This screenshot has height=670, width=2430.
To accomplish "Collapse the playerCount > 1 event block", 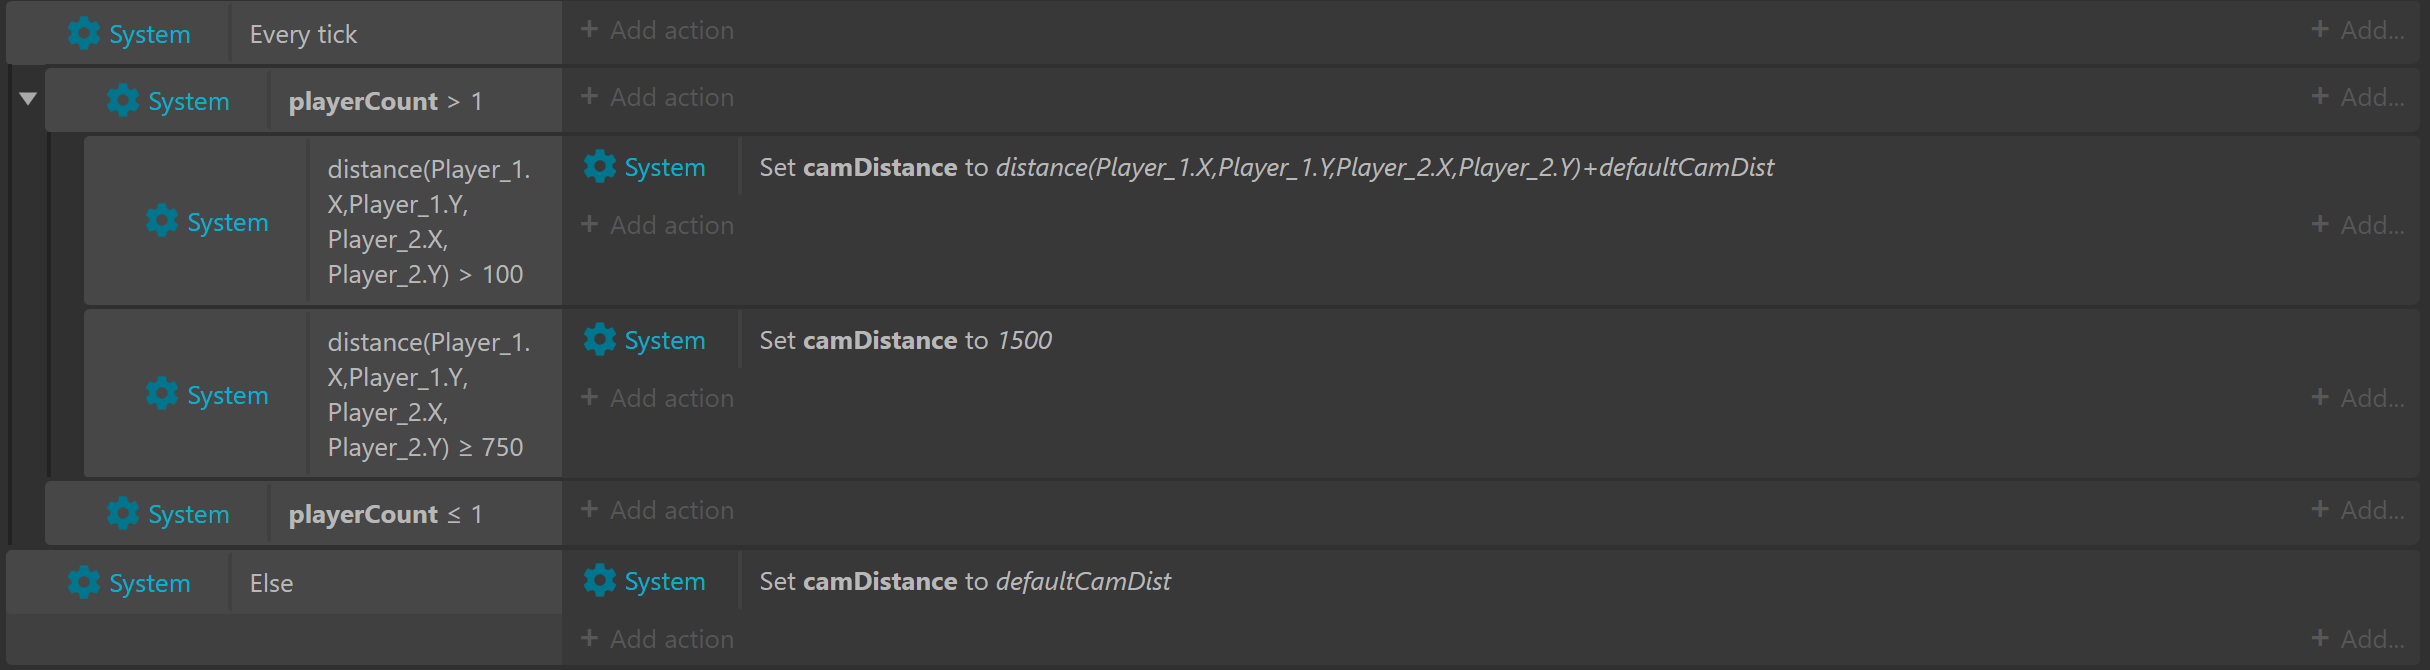I will (28, 98).
